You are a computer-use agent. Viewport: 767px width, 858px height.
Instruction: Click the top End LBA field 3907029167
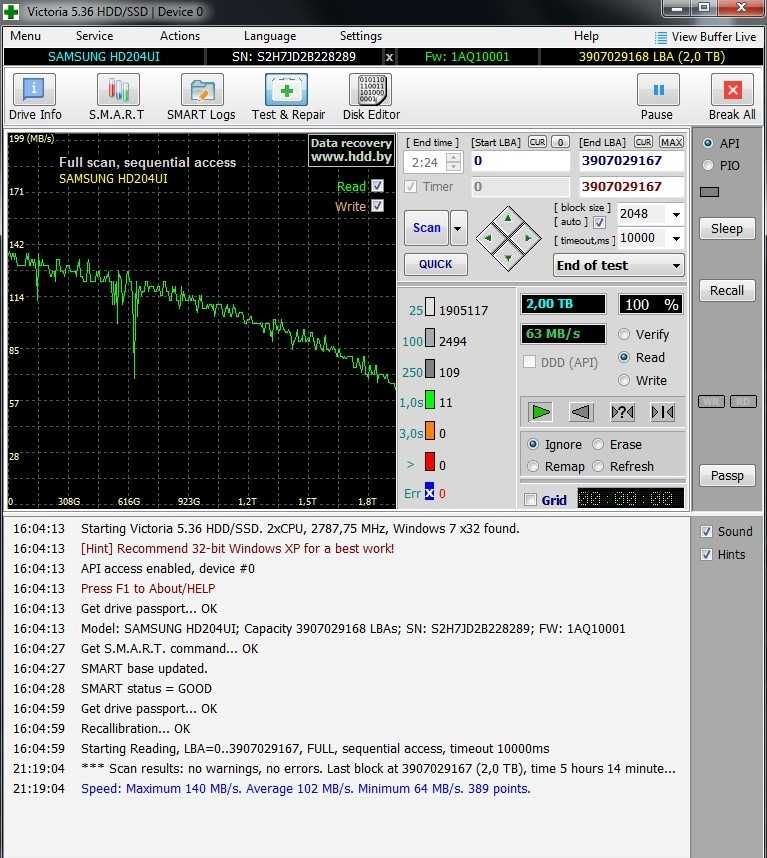click(x=631, y=161)
